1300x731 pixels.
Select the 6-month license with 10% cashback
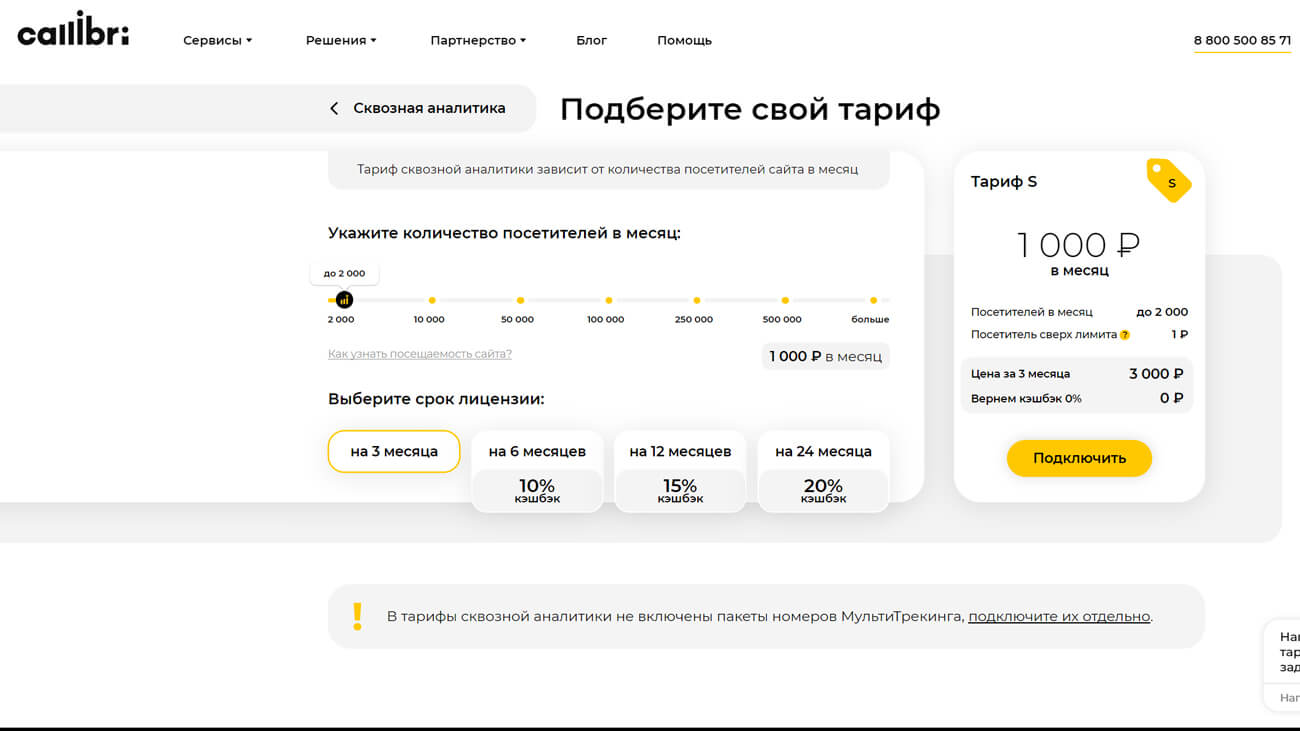537,470
